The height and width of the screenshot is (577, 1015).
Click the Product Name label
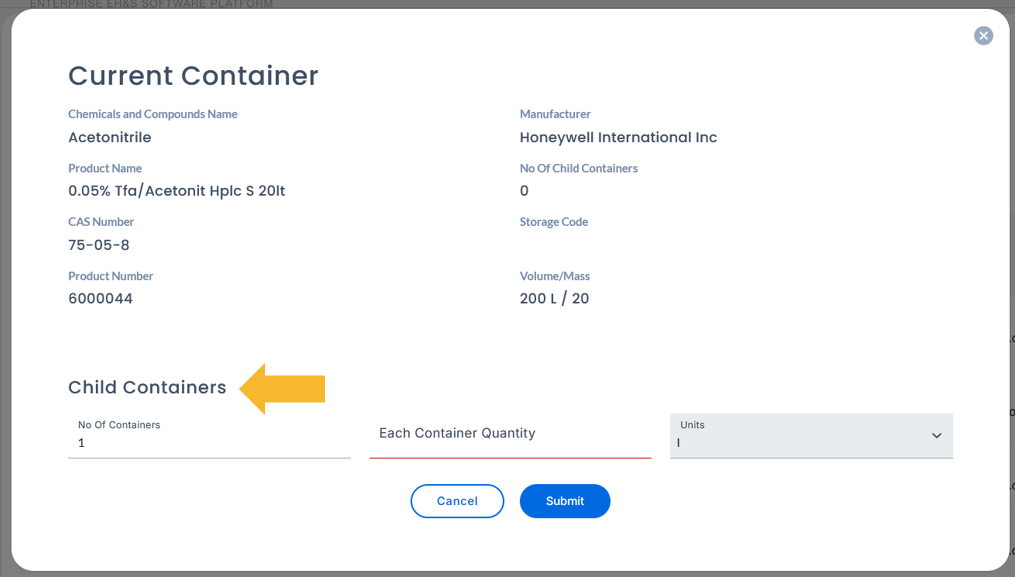tap(105, 168)
